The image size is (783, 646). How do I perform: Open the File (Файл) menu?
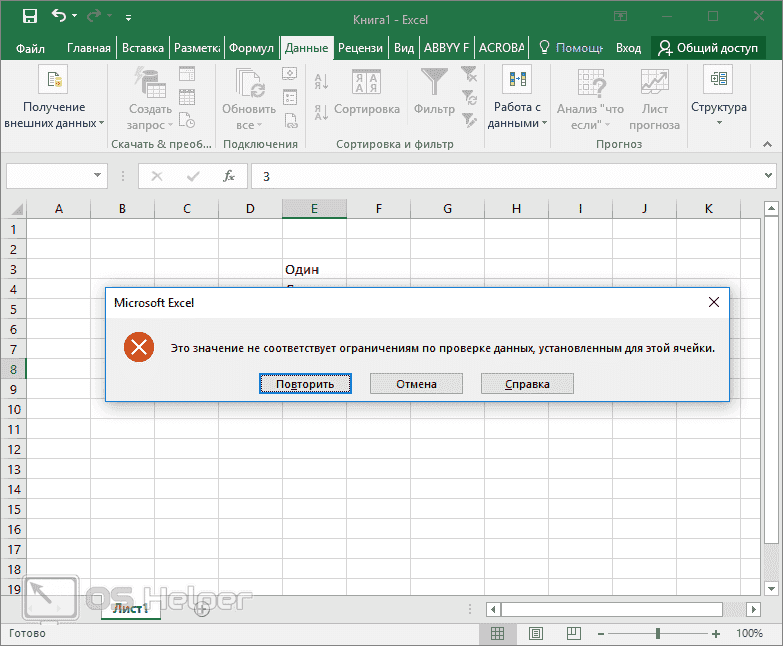click(30, 48)
